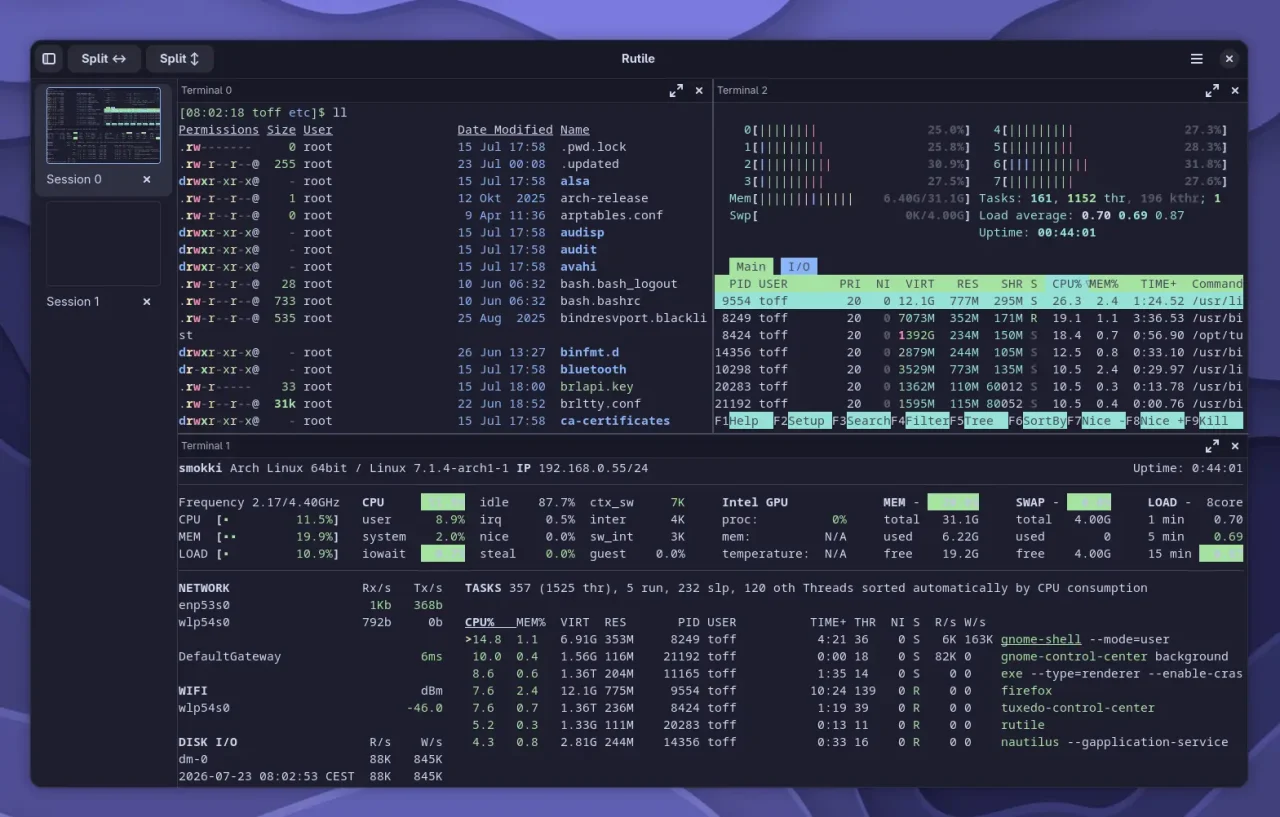Click F7 Nice - in htop
Viewport: 1280px width, 817px height.
(x=1097, y=421)
